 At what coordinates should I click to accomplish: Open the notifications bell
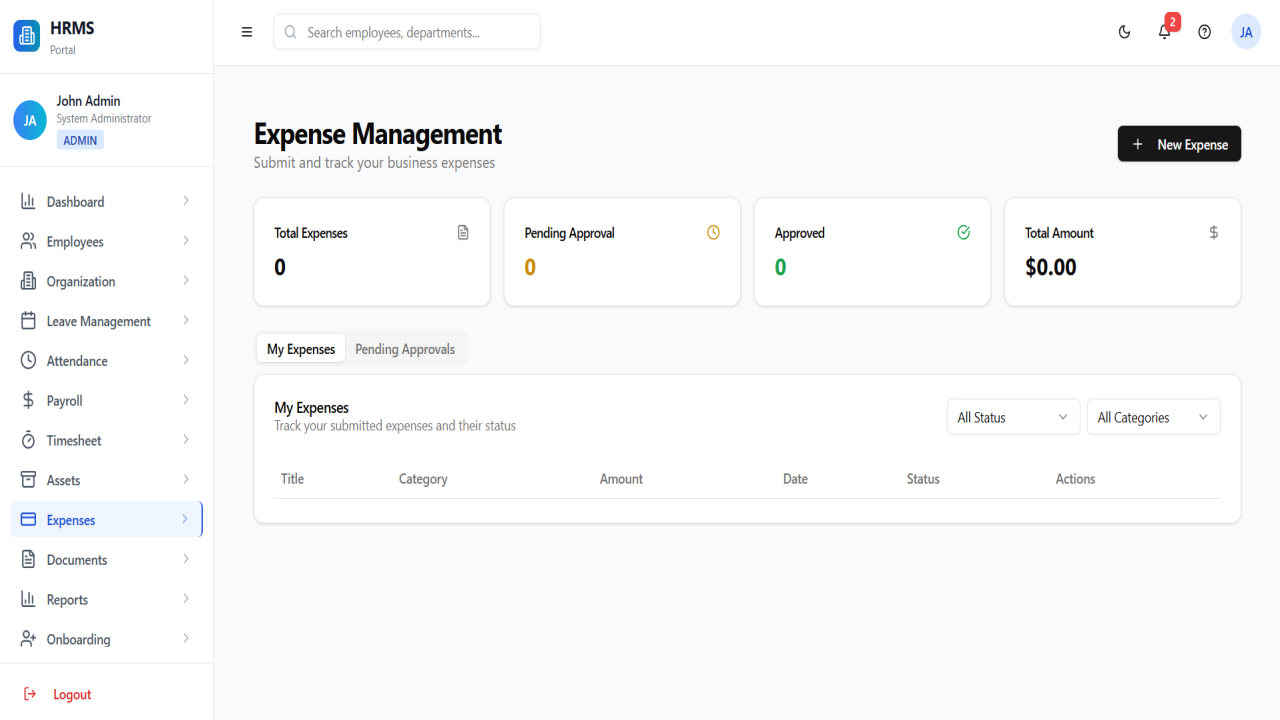coord(1164,32)
